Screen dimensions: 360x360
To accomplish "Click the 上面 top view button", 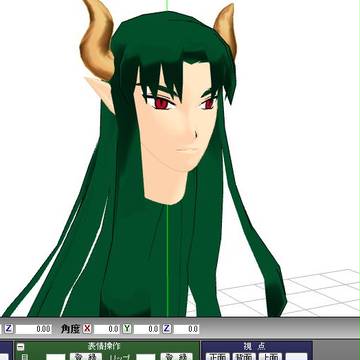I will tap(270, 357).
